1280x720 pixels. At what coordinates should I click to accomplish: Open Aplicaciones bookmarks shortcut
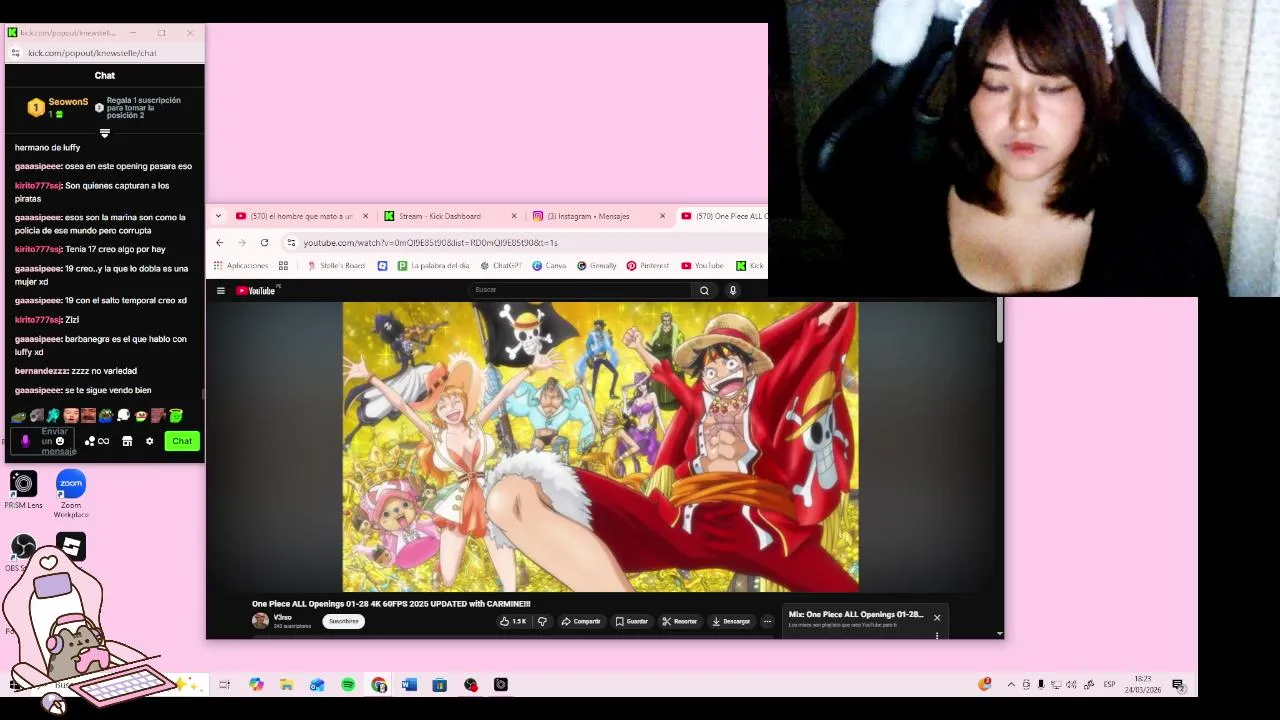tap(241, 266)
